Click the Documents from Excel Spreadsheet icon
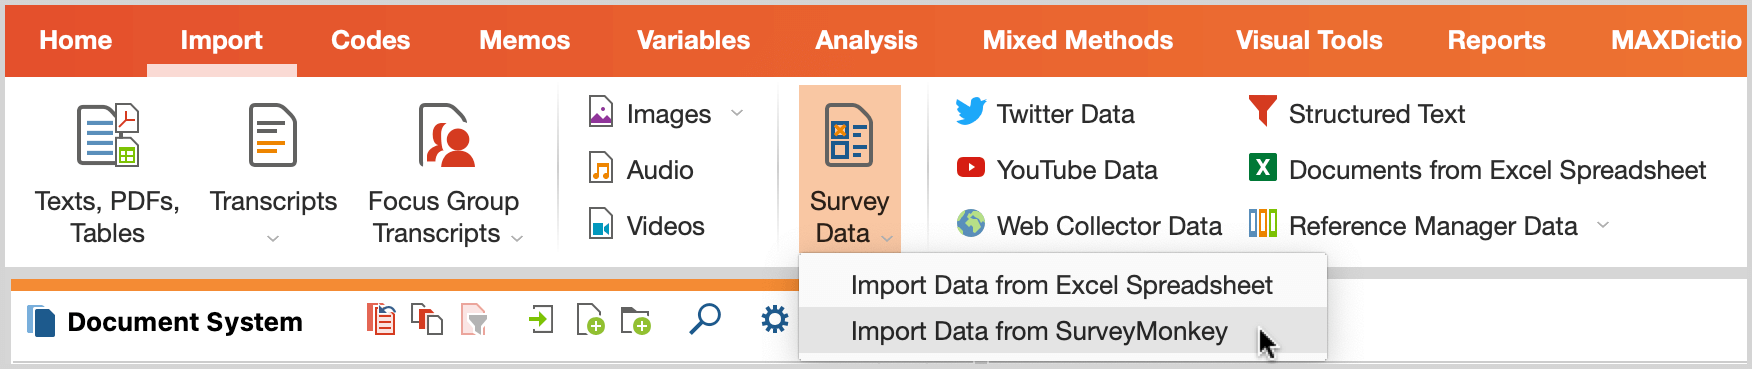This screenshot has width=1752, height=369. tap(1263, 167)
